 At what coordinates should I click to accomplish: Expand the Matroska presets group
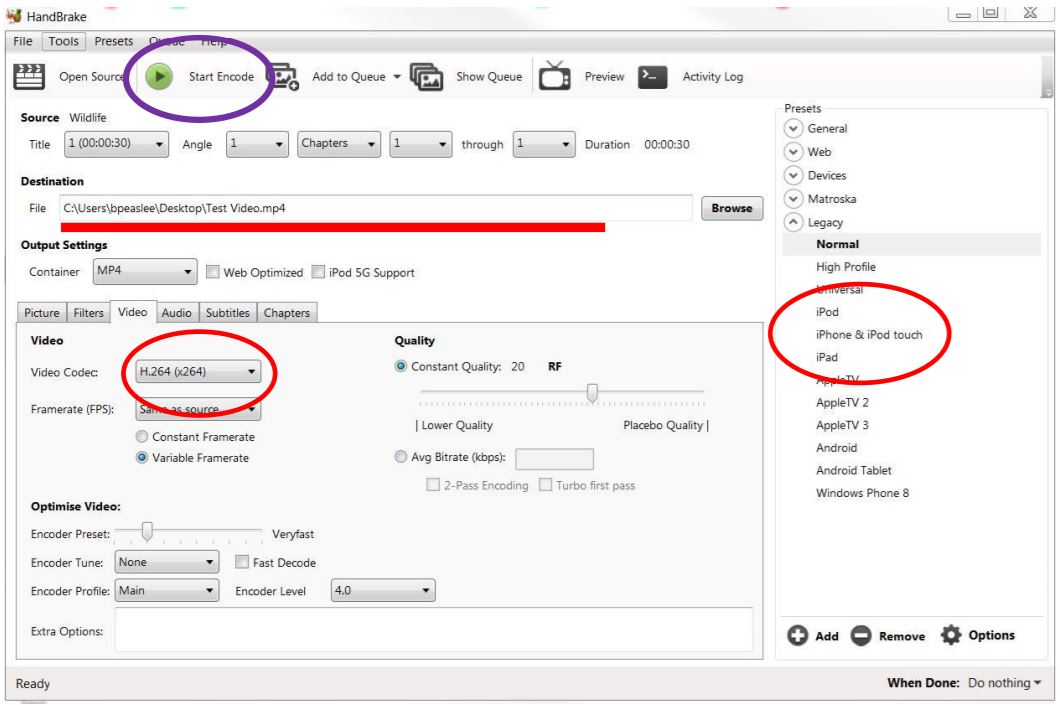793,199
